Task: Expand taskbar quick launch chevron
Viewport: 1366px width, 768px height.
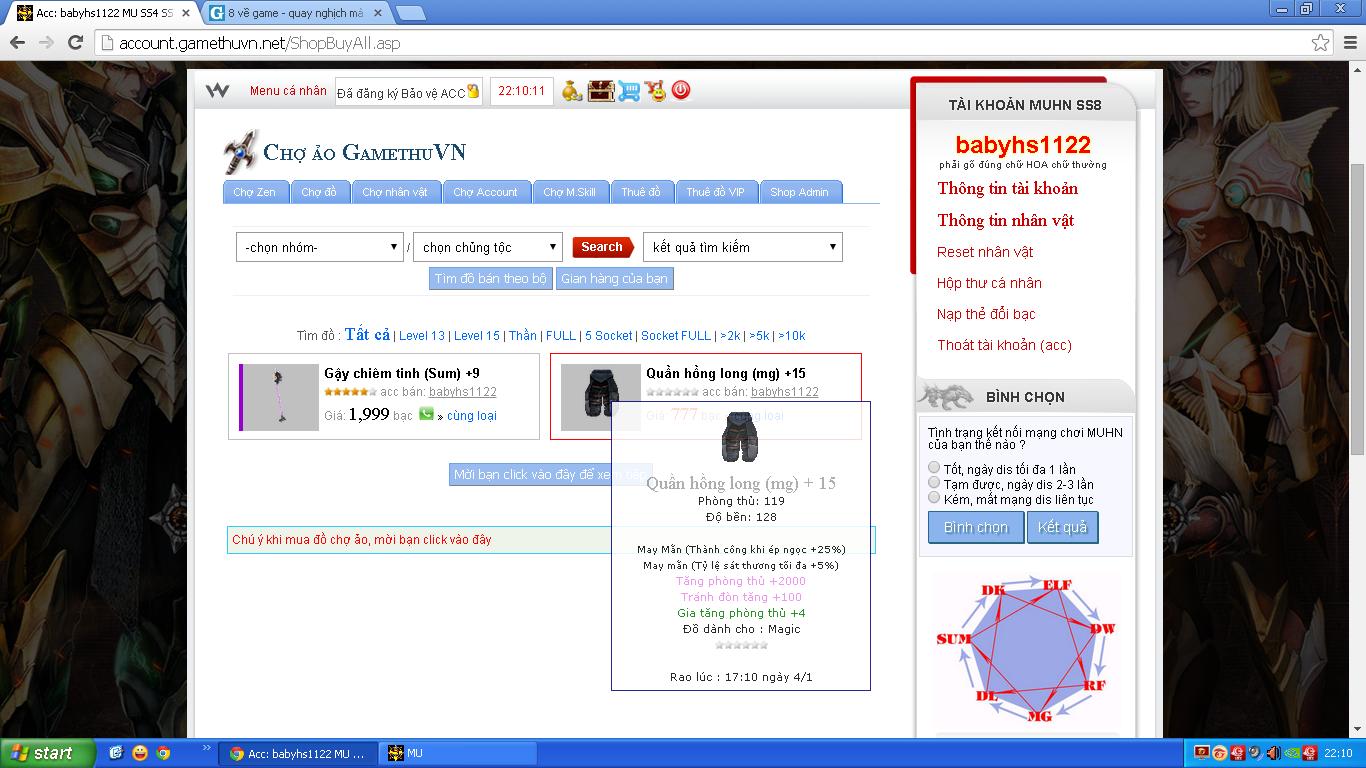Action: tap(207, 747)
